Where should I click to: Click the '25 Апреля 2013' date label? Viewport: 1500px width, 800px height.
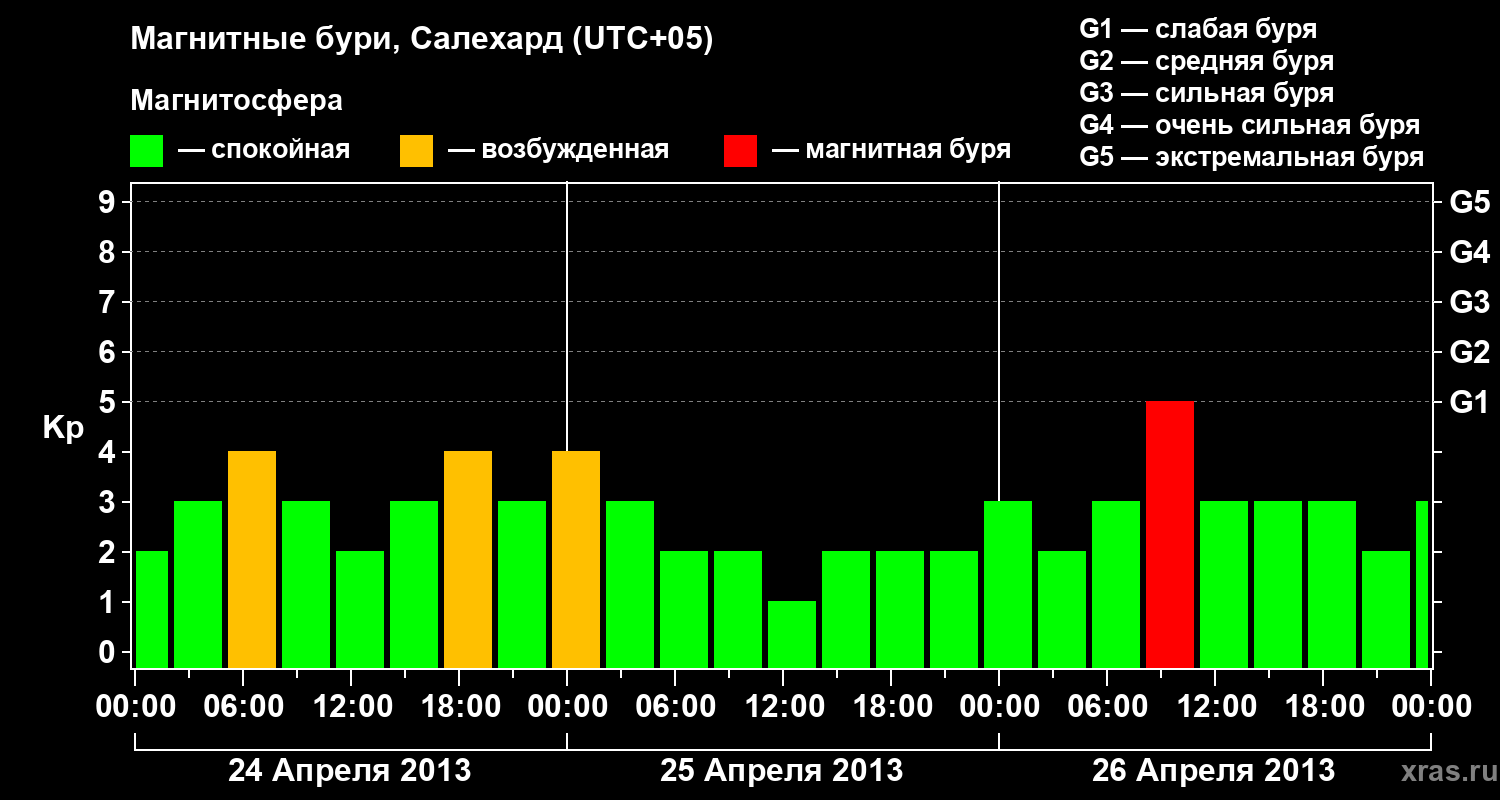tap(782, 771)
